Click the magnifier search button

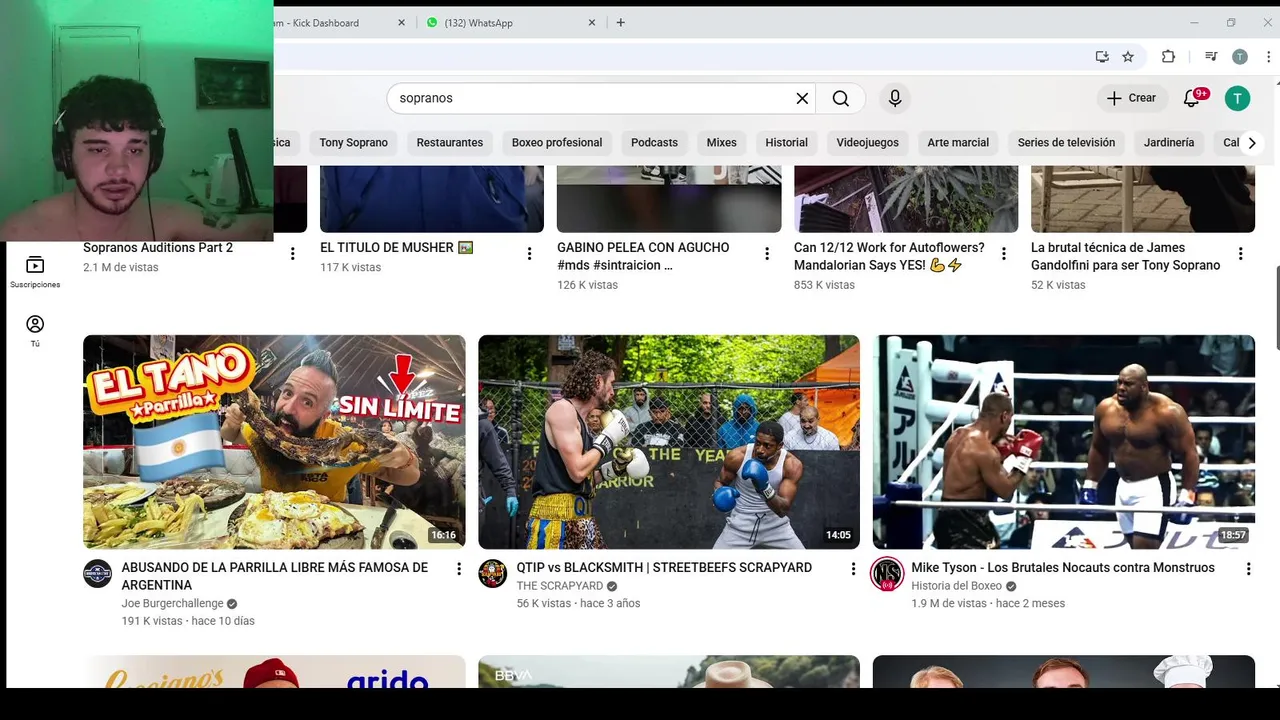tap(841, 98)
